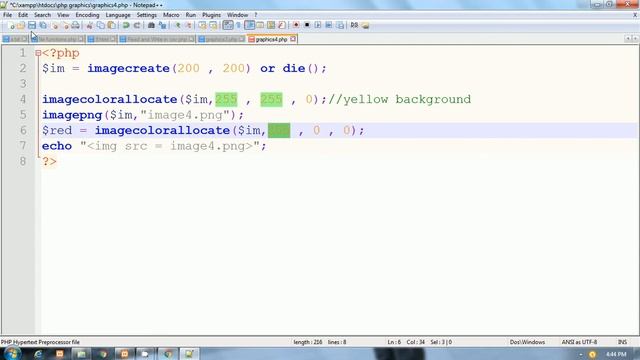Click the Replace toolbar icon
Screen dimensions: 640x360
click(162, 25)
